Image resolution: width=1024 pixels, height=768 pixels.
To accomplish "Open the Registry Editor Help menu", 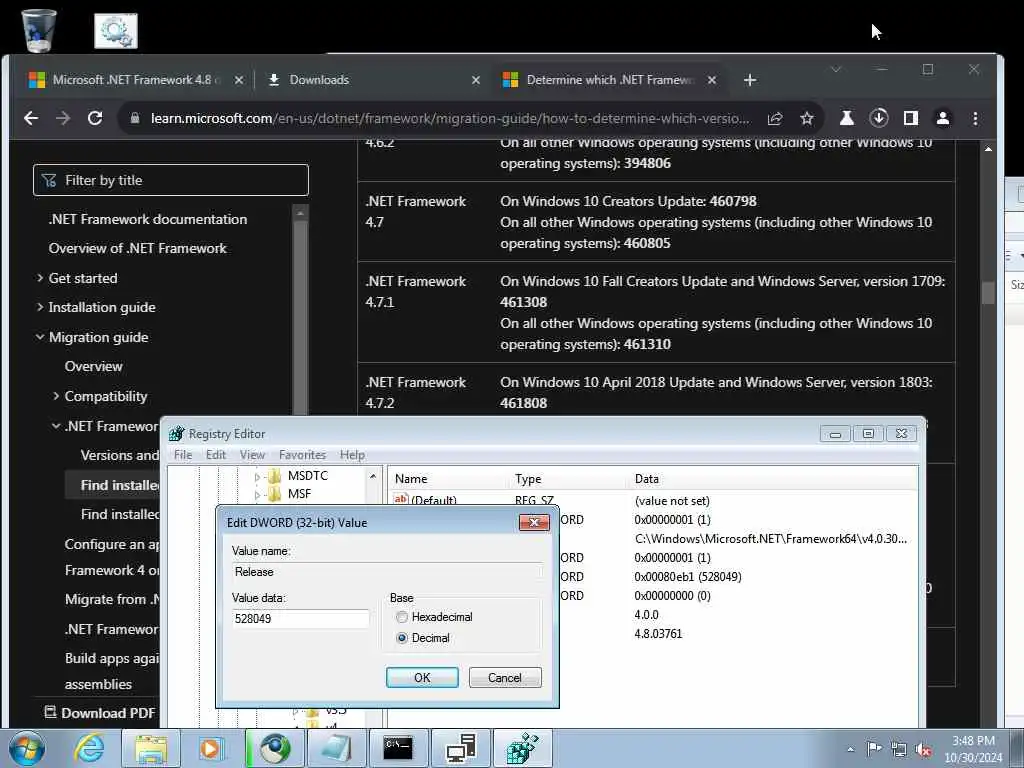I will [x=352, y=455].
